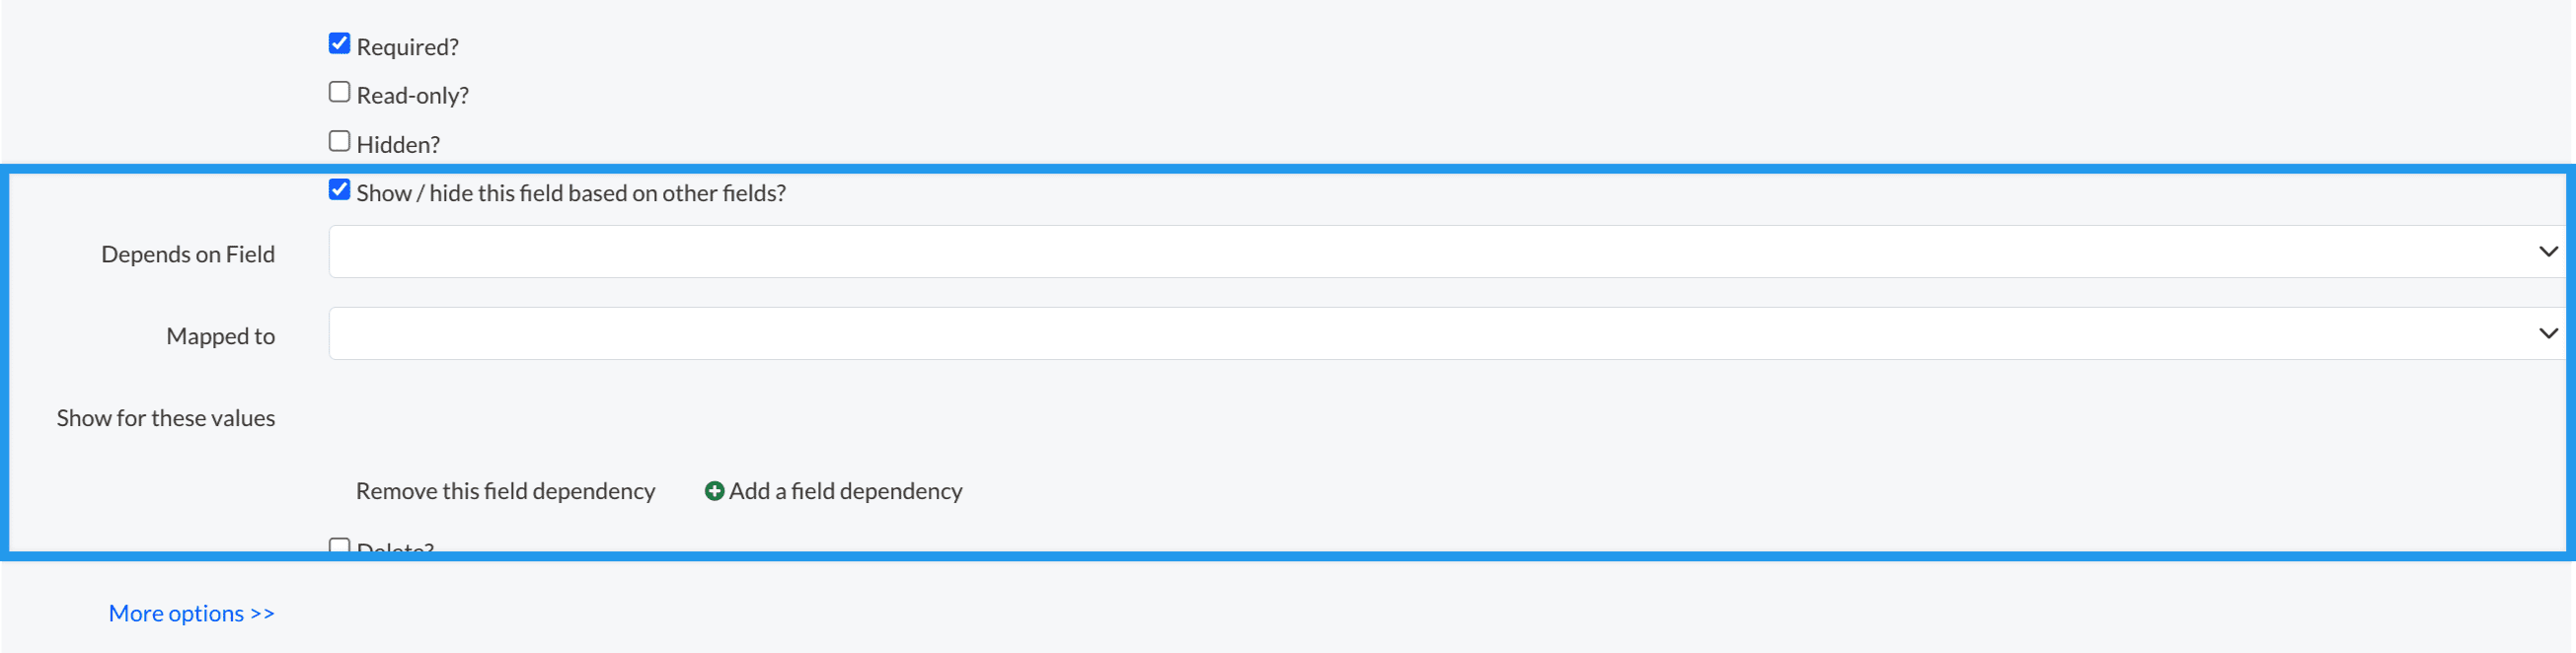The height and width of the screenshot is (653, 2576).
Task: Disable show/hide based on other fields checkbox
Action: [340, 190]
